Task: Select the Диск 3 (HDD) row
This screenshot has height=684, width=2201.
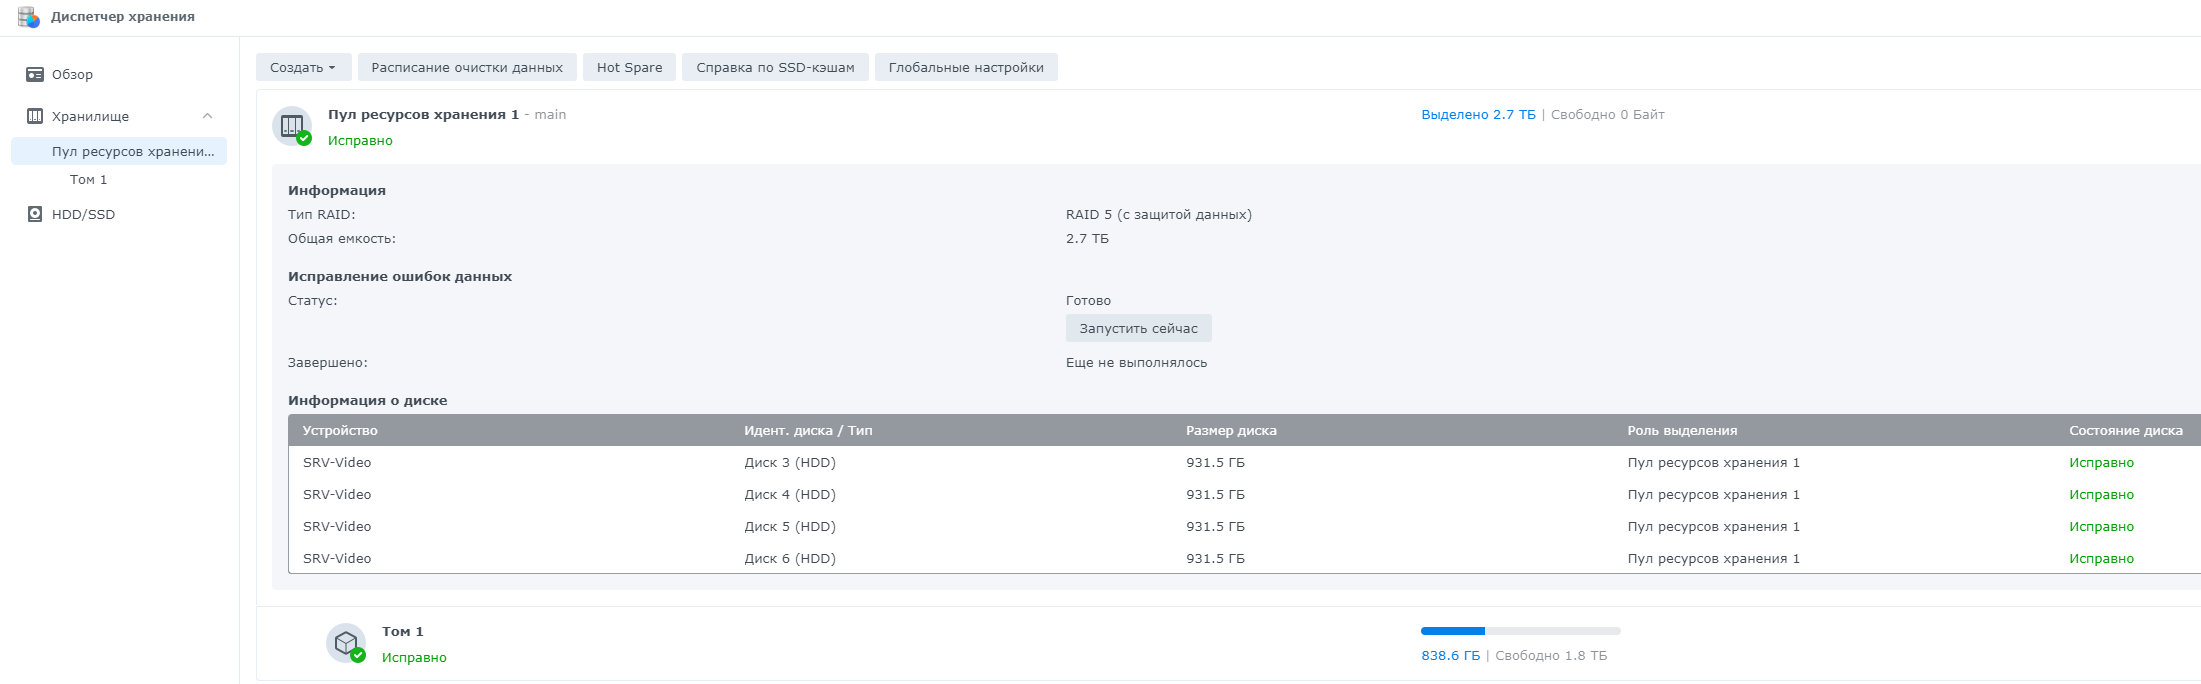Action: 1244,463
